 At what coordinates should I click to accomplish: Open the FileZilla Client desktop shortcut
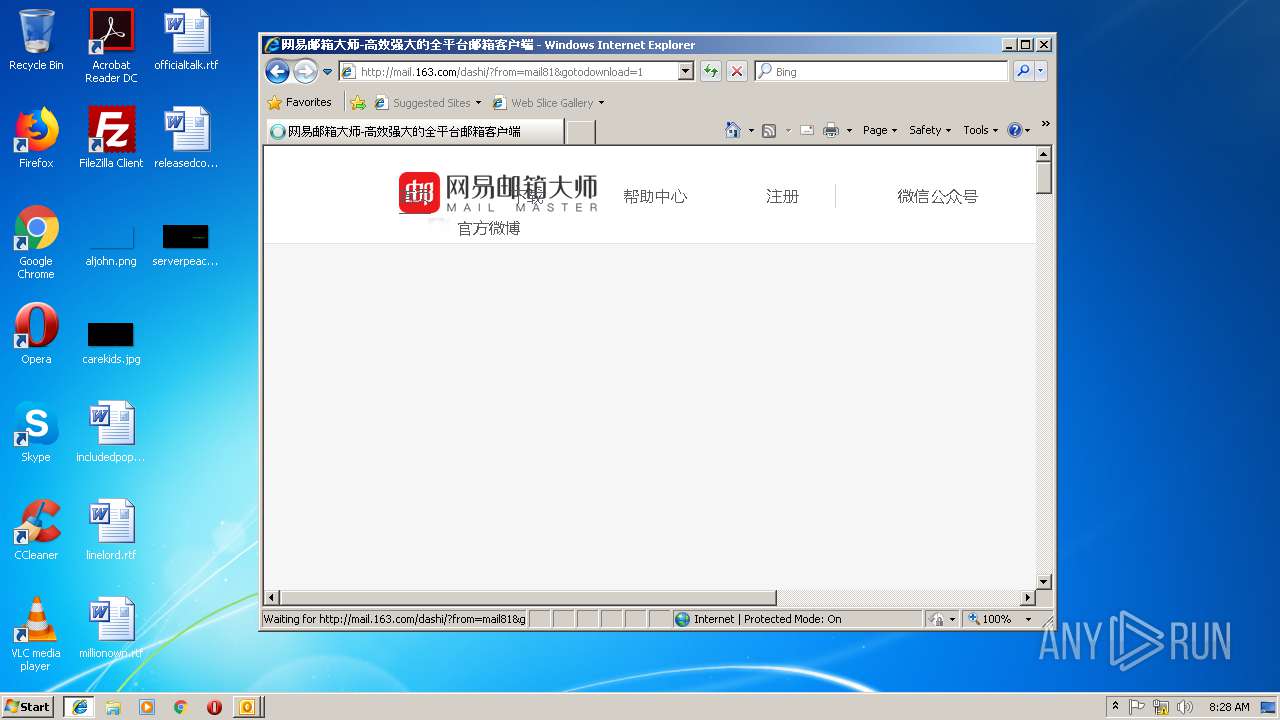click(x=111, y=138)
